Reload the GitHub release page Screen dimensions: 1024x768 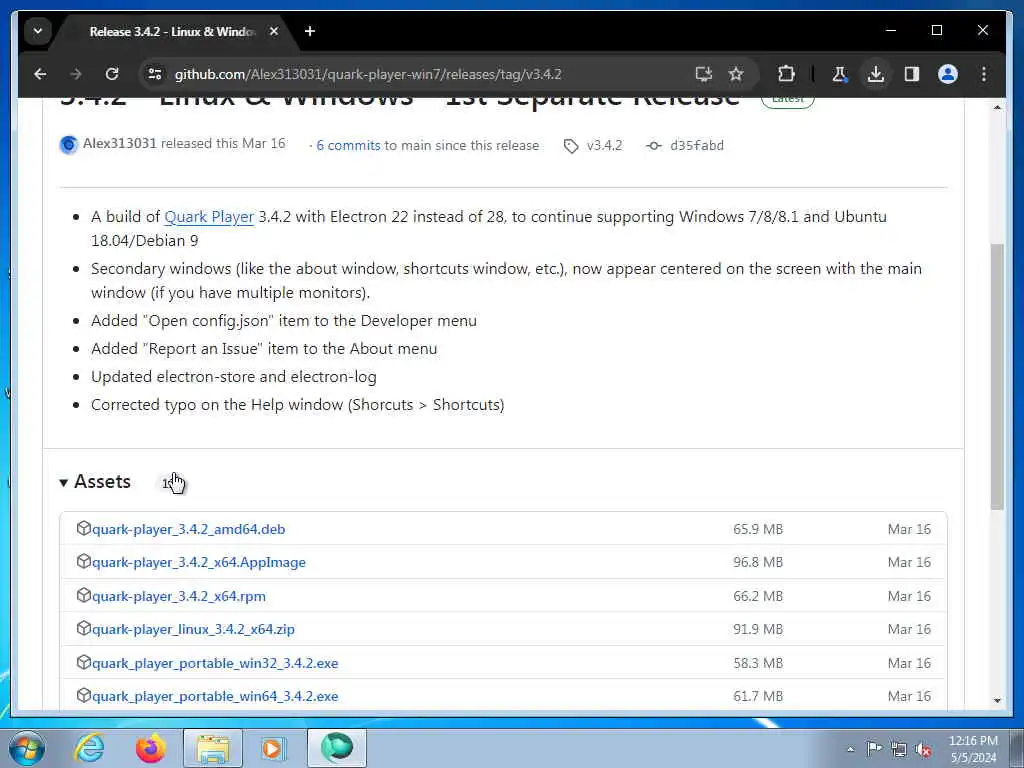click(112, 74)
